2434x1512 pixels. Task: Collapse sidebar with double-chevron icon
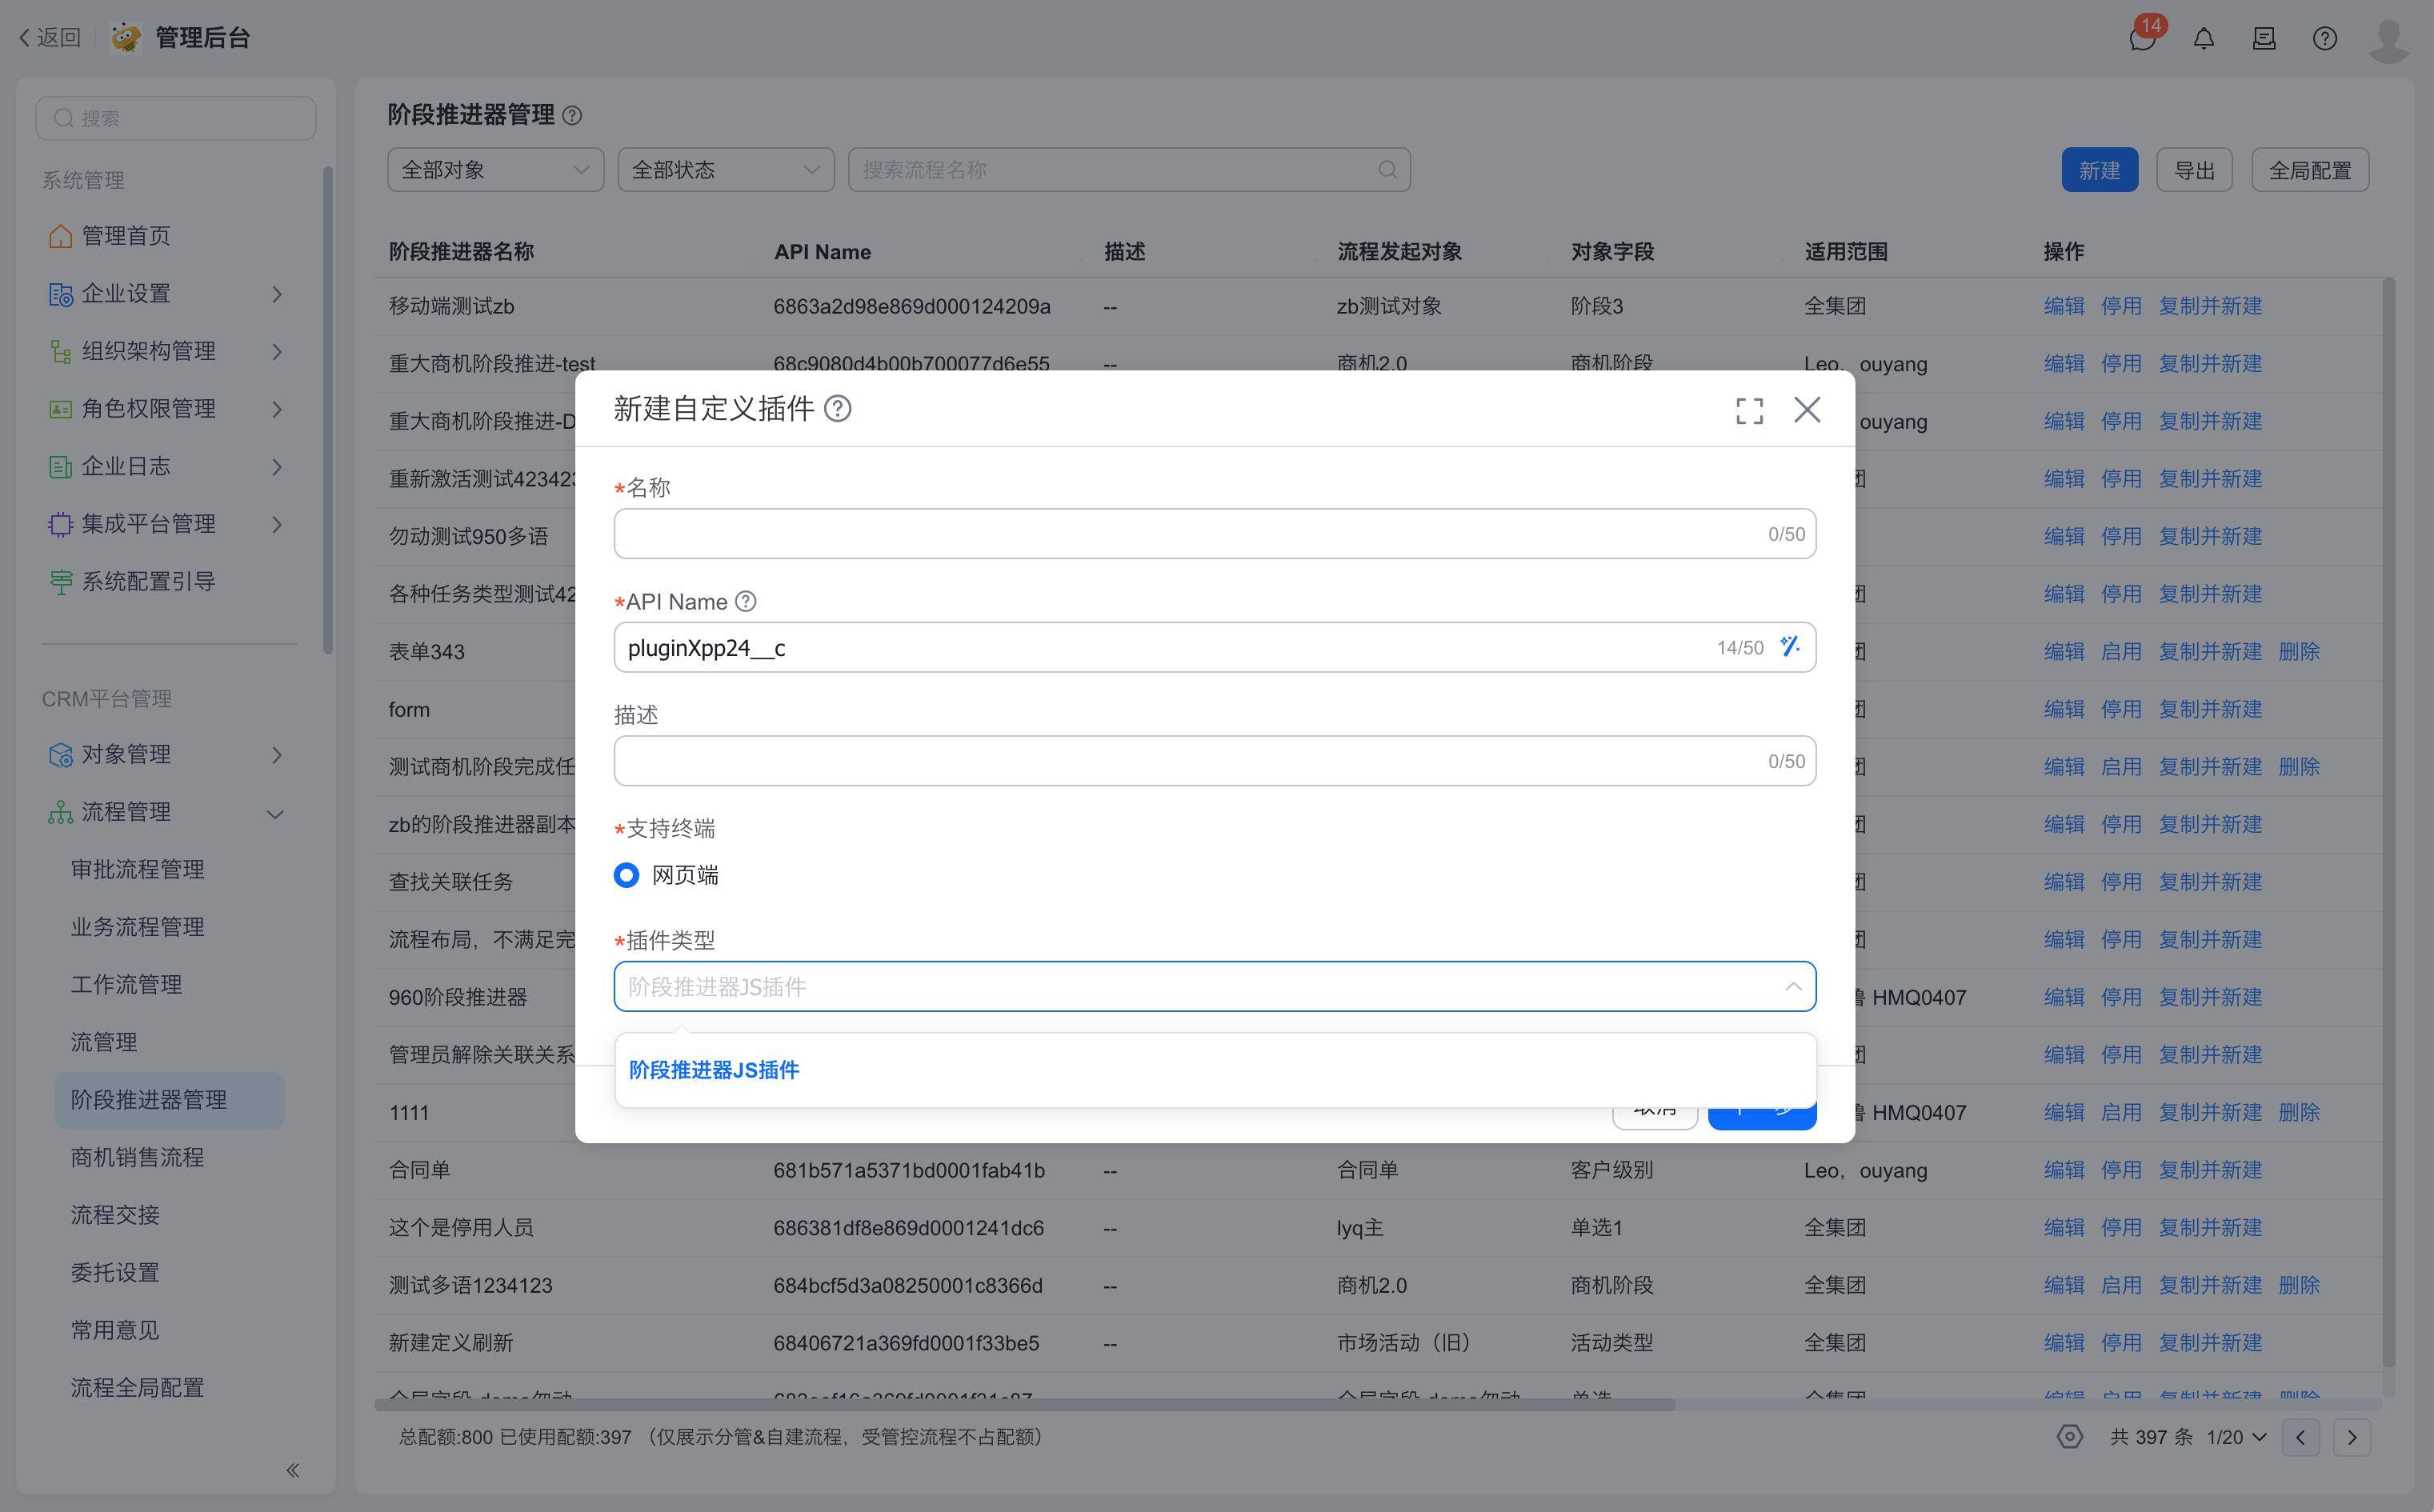point(293,1470)
